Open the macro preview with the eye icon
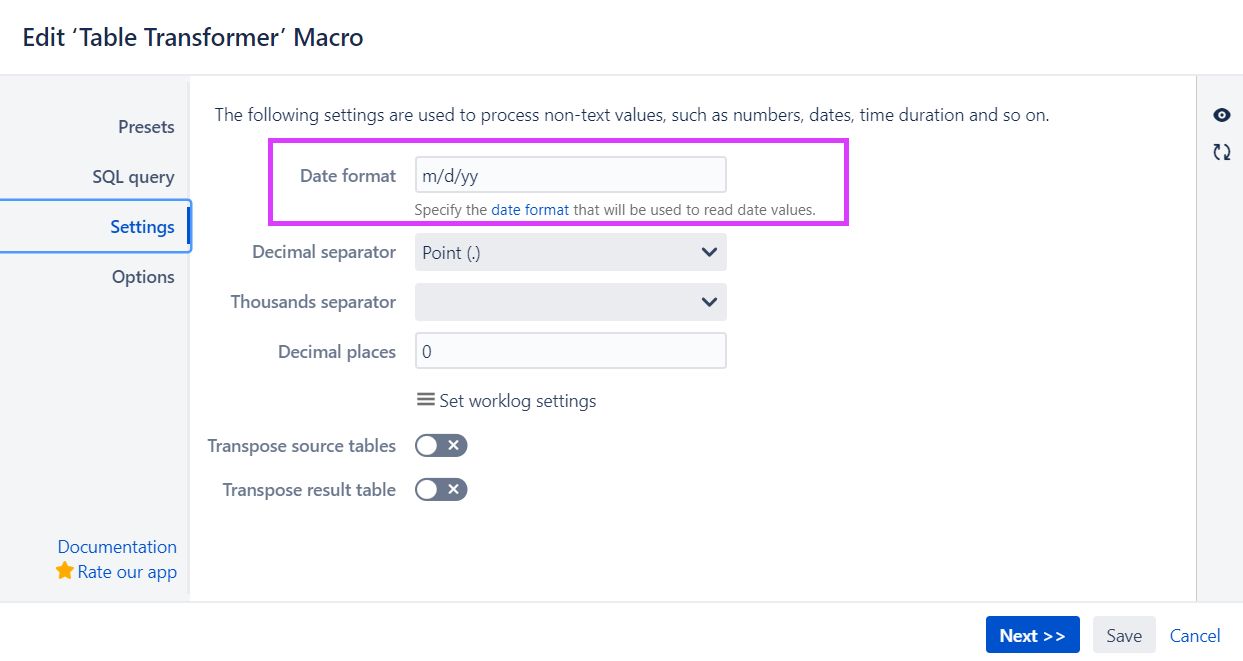The height and width of the screenshot is (661, 1243). pyautogui.click(x=1221, y=114)
